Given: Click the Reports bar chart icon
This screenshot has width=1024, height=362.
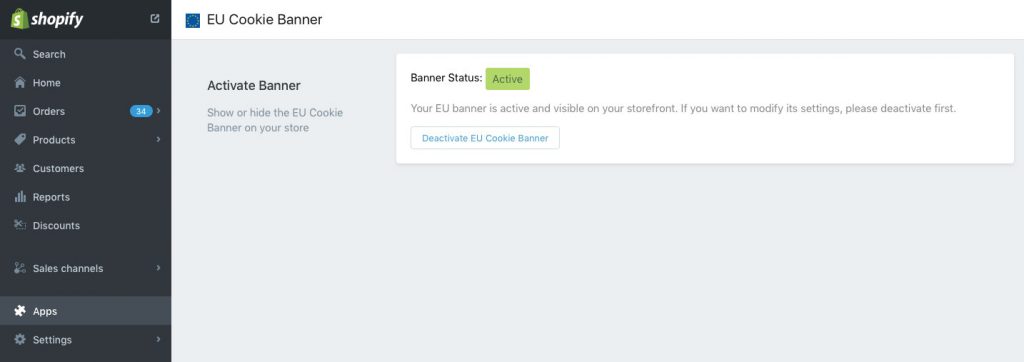Looking at the screenshot, I should coord(20,197).
